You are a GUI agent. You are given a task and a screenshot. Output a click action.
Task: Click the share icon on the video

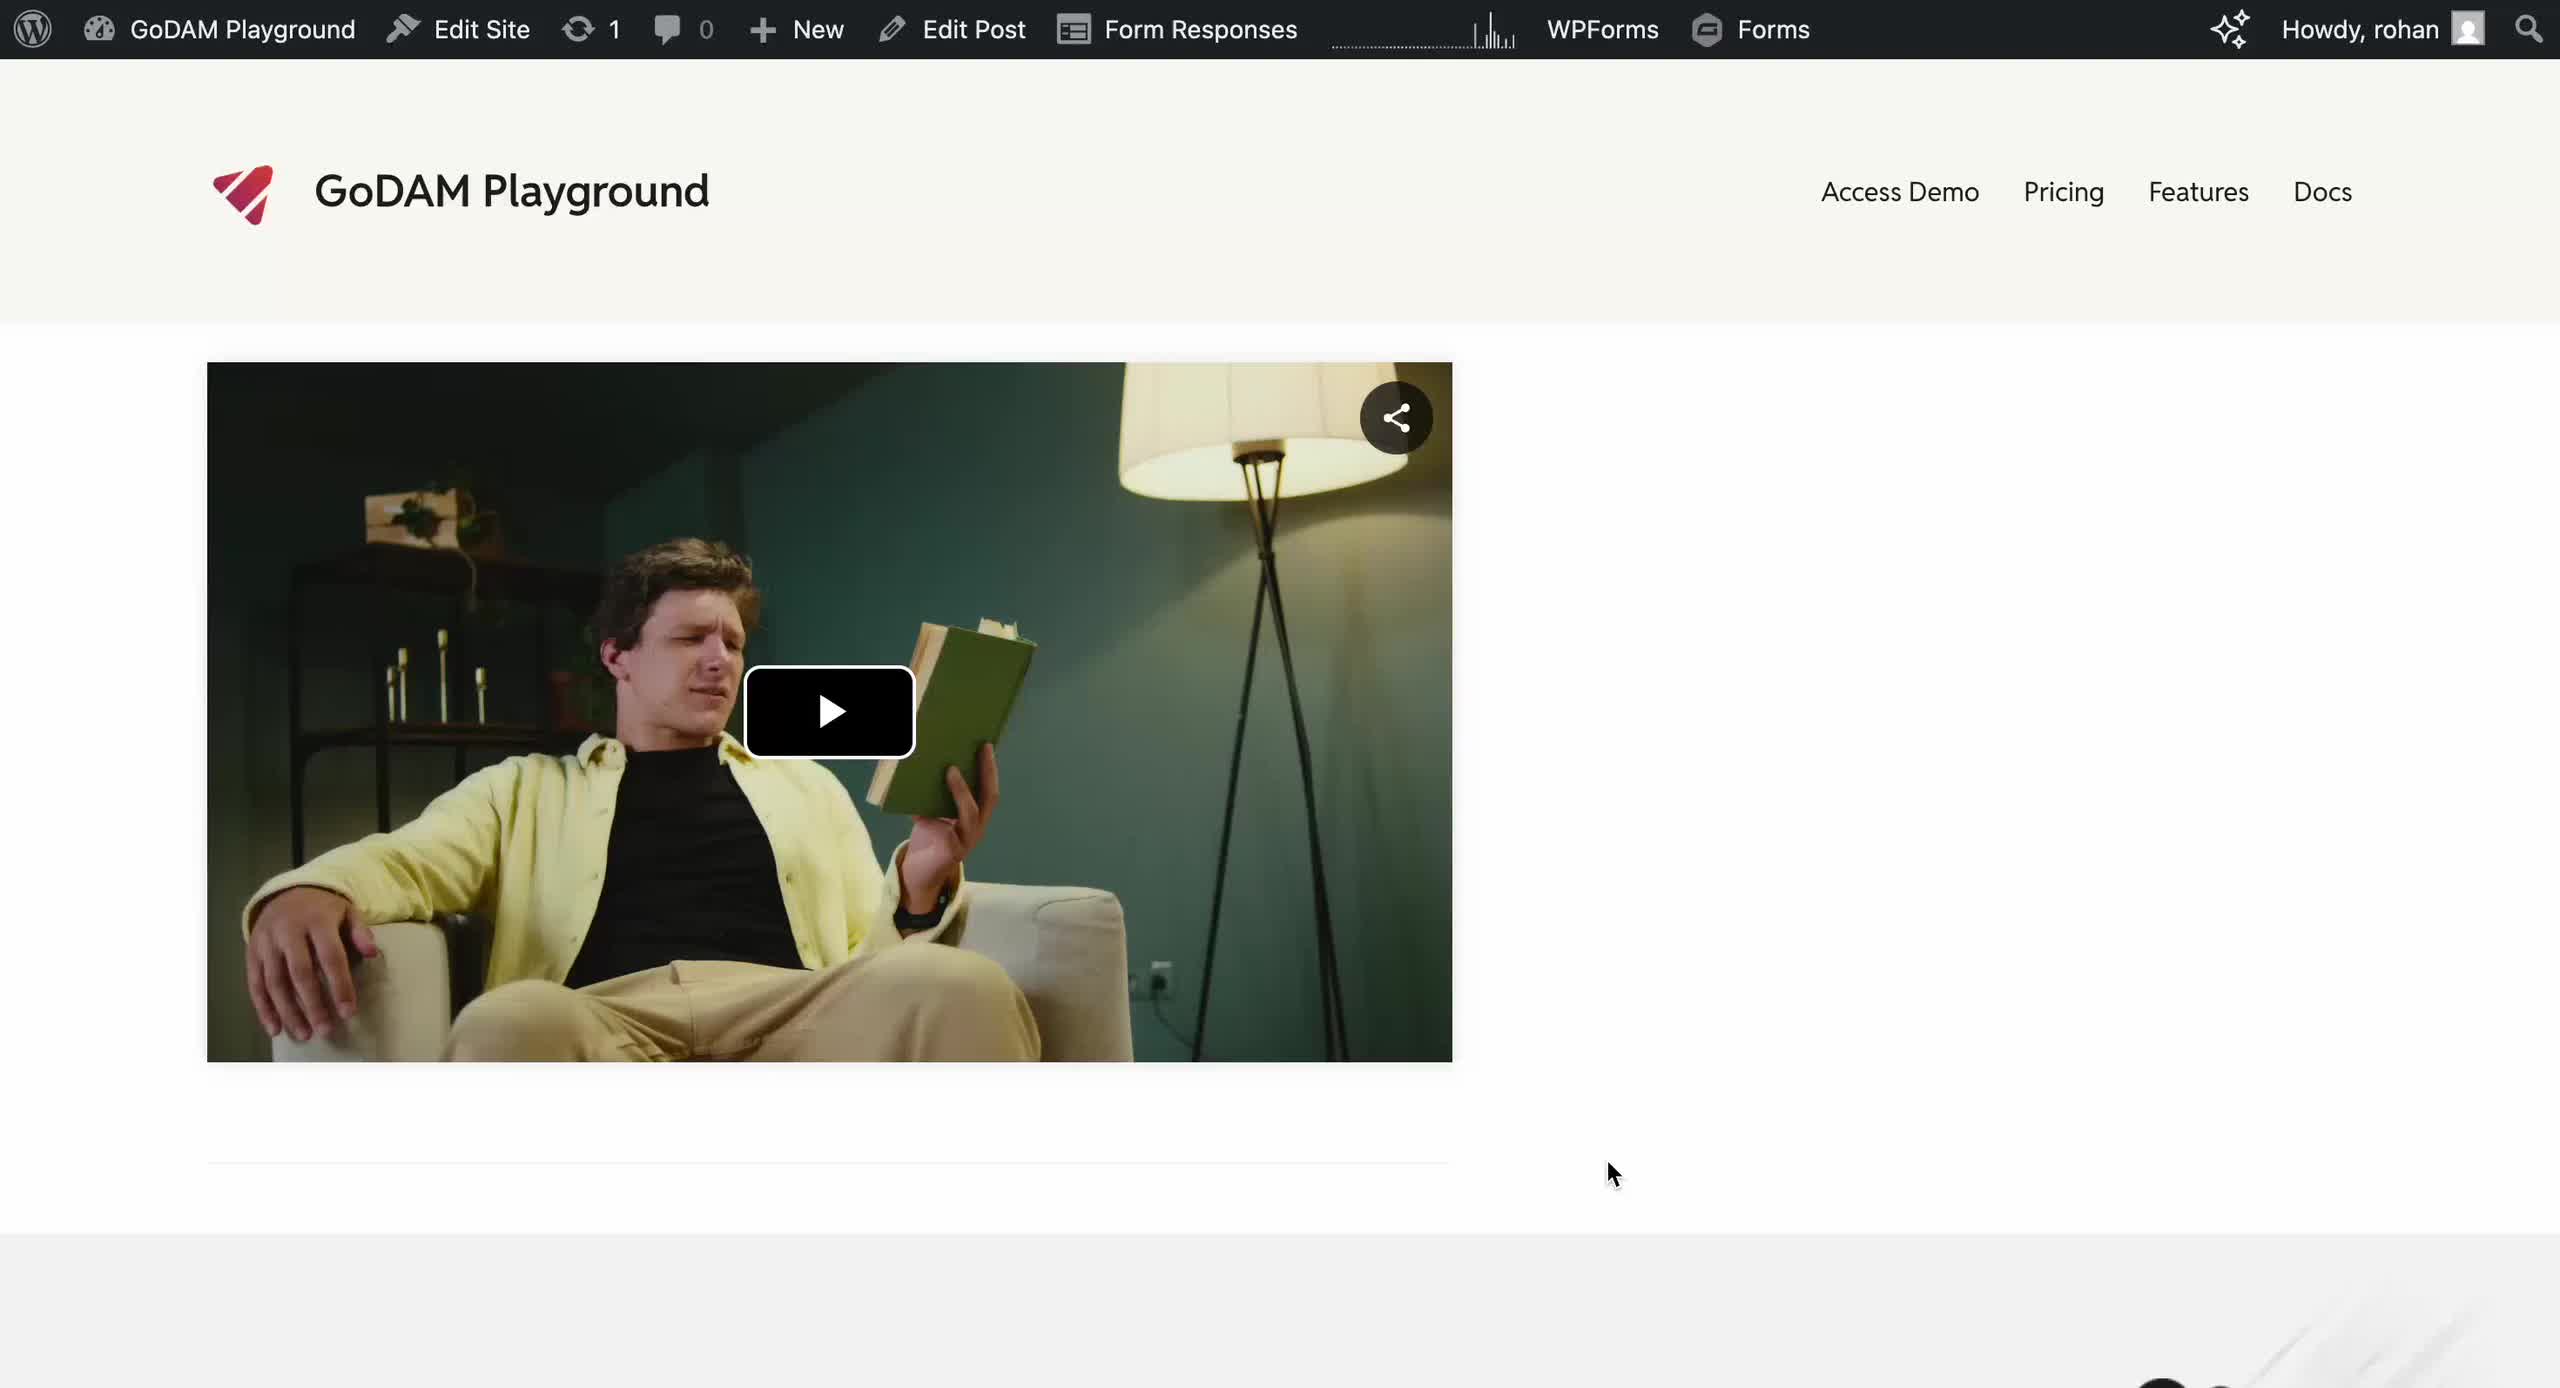1396,417
